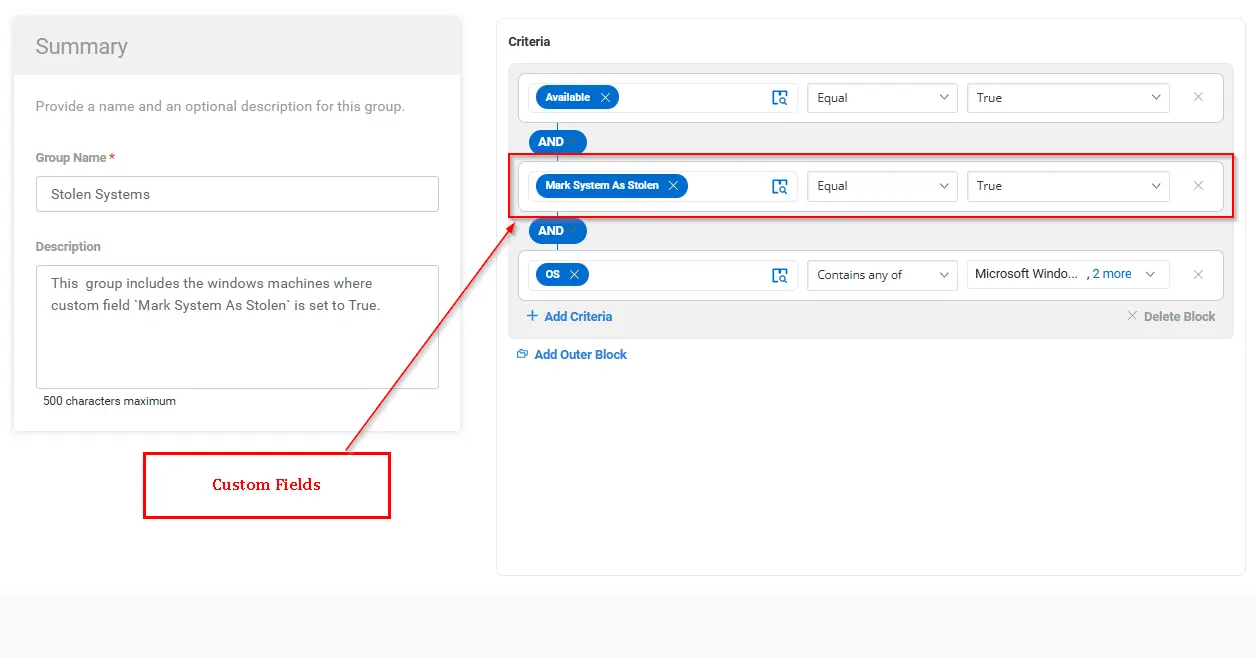Click the Delete Block button
This screenshot has height=658, width=1256.
coord(1171,316)
